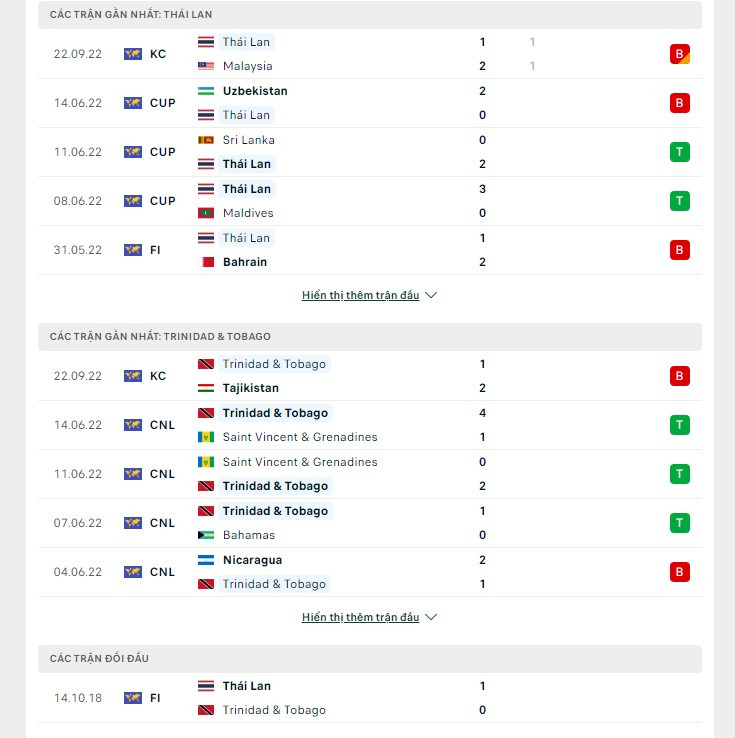Click the red B badge for Thailand–Bahrain match
This screenshot has height=738, width=735.
[680, 250]
